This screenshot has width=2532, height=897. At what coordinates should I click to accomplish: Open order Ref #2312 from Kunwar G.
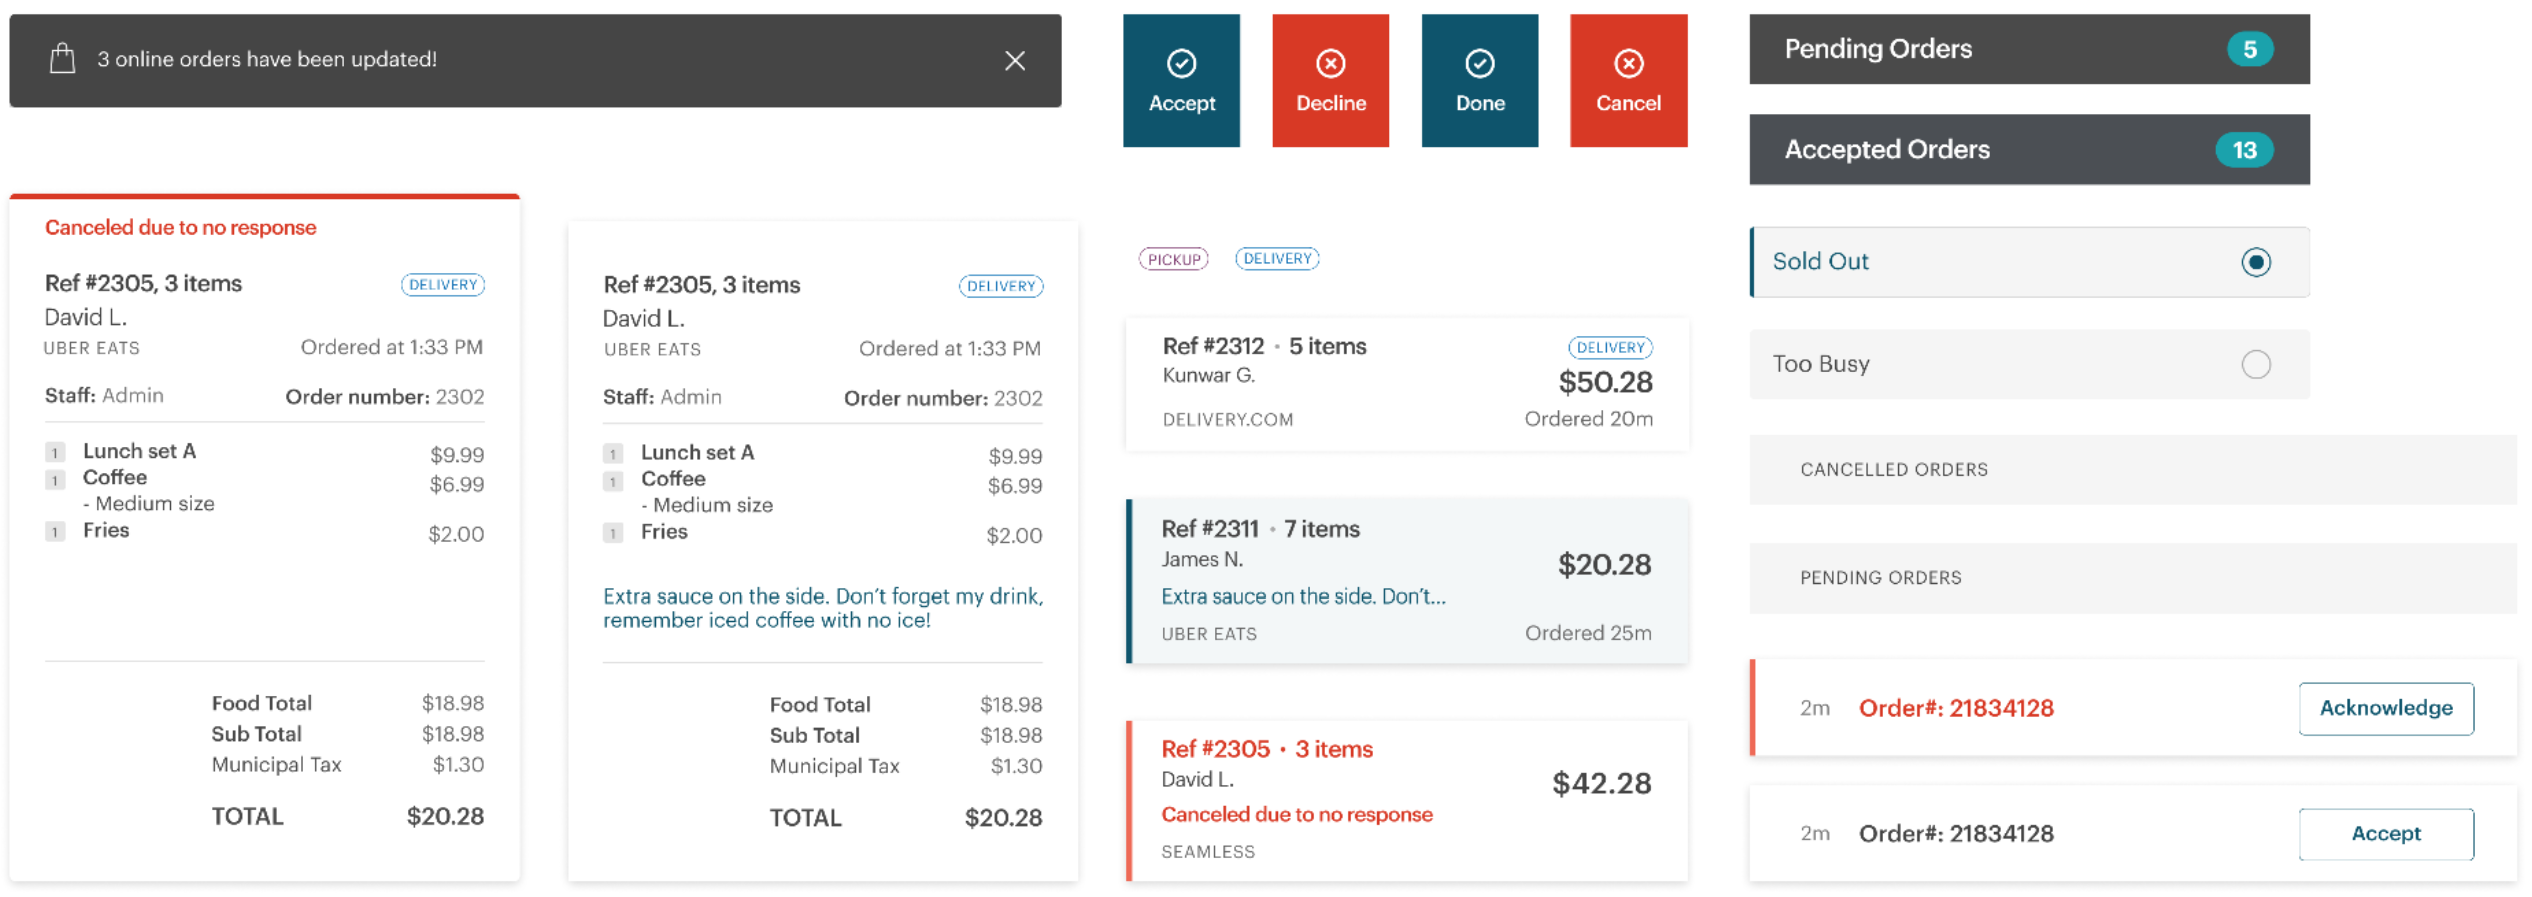pyautogui.click(x=1407, y=384)
